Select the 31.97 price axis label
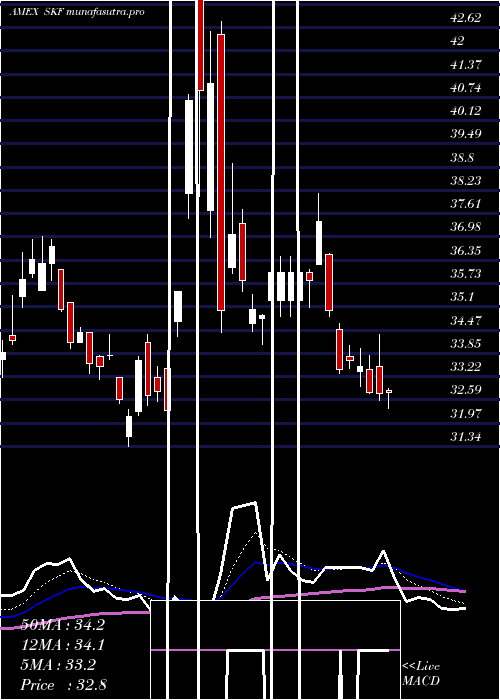 click(466, 413)
